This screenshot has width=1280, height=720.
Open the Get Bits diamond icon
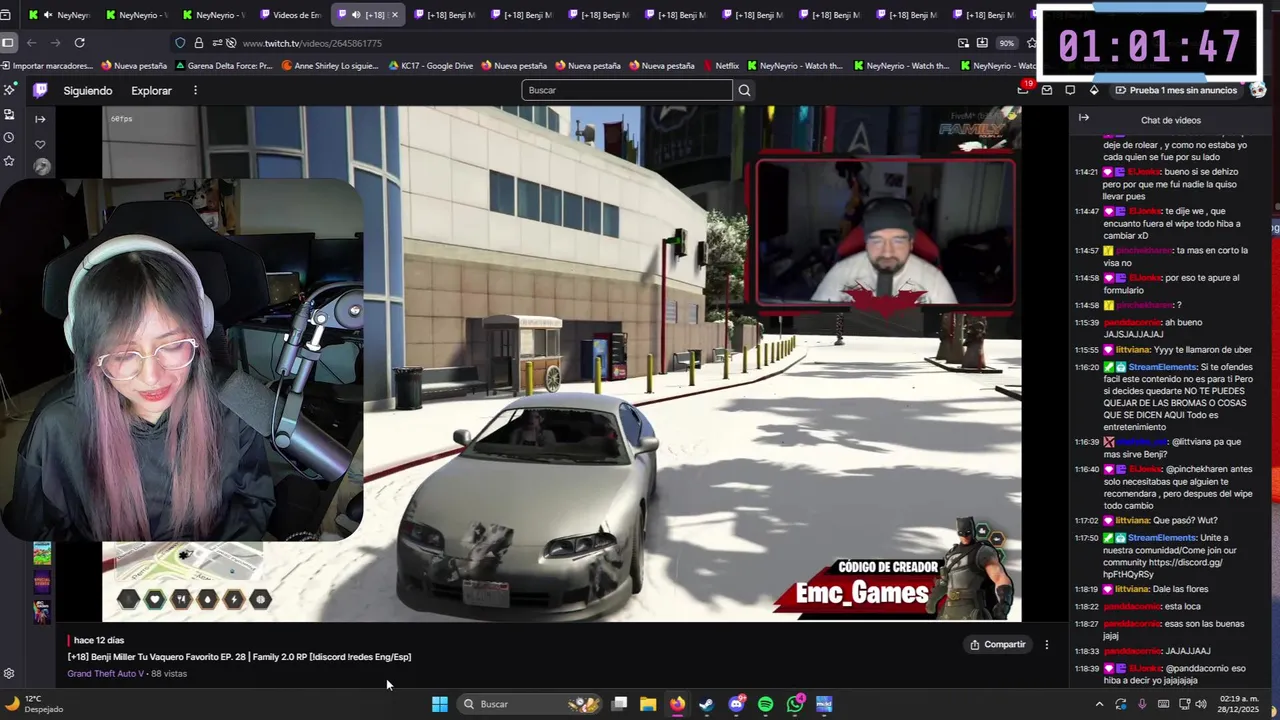(x=1094, y=90)
